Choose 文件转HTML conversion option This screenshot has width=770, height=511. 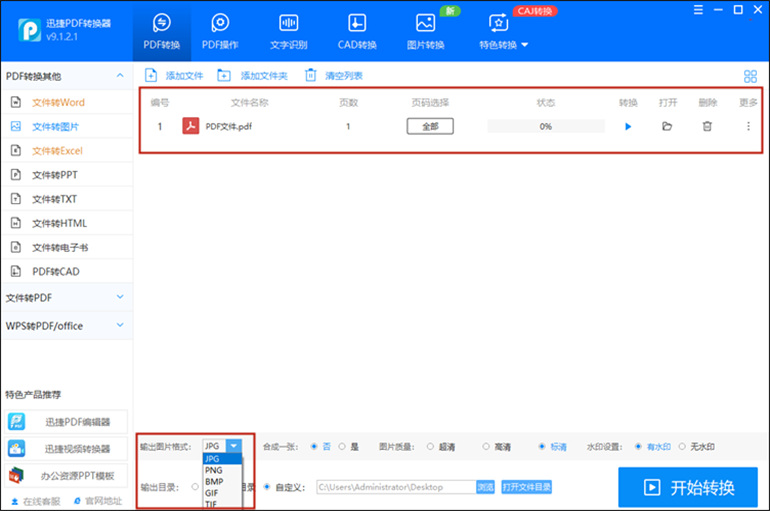pos(67,223)
